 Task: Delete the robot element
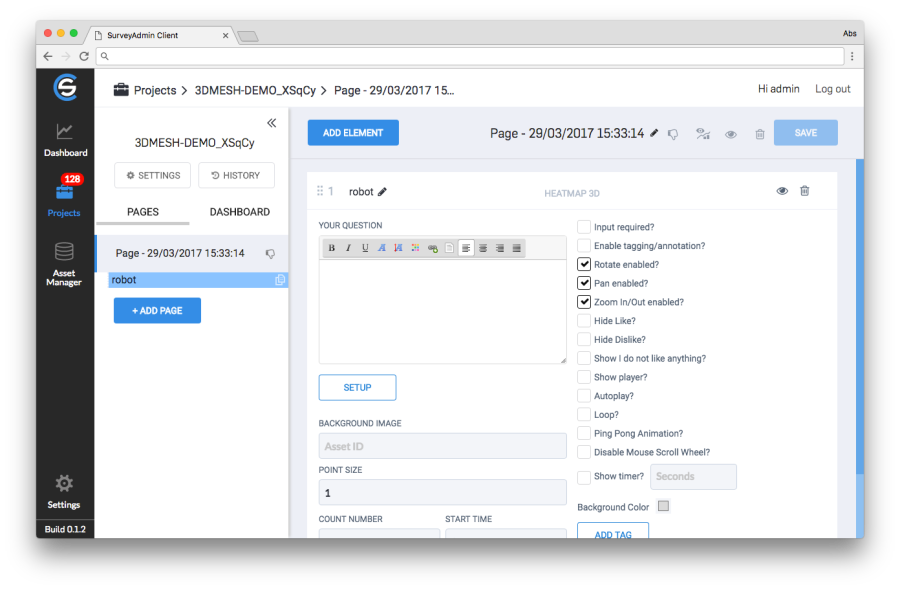805,191
